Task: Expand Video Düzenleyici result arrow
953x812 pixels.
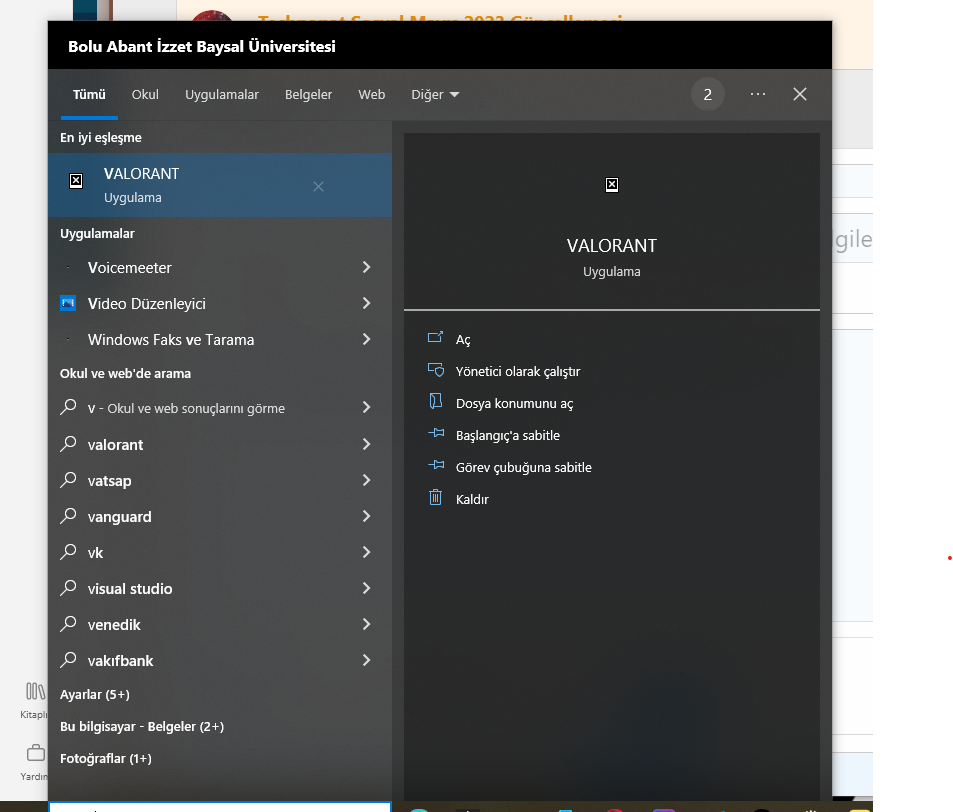Action: (366, 303)
